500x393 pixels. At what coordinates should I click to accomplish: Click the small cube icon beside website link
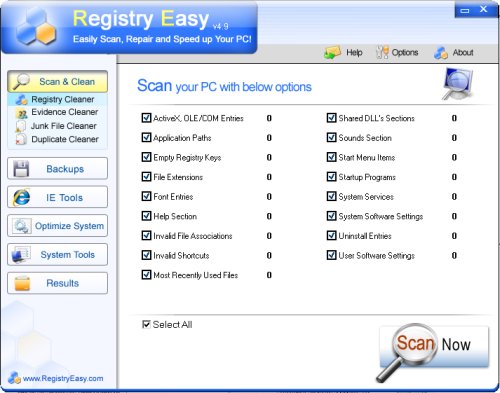[14, 378]
